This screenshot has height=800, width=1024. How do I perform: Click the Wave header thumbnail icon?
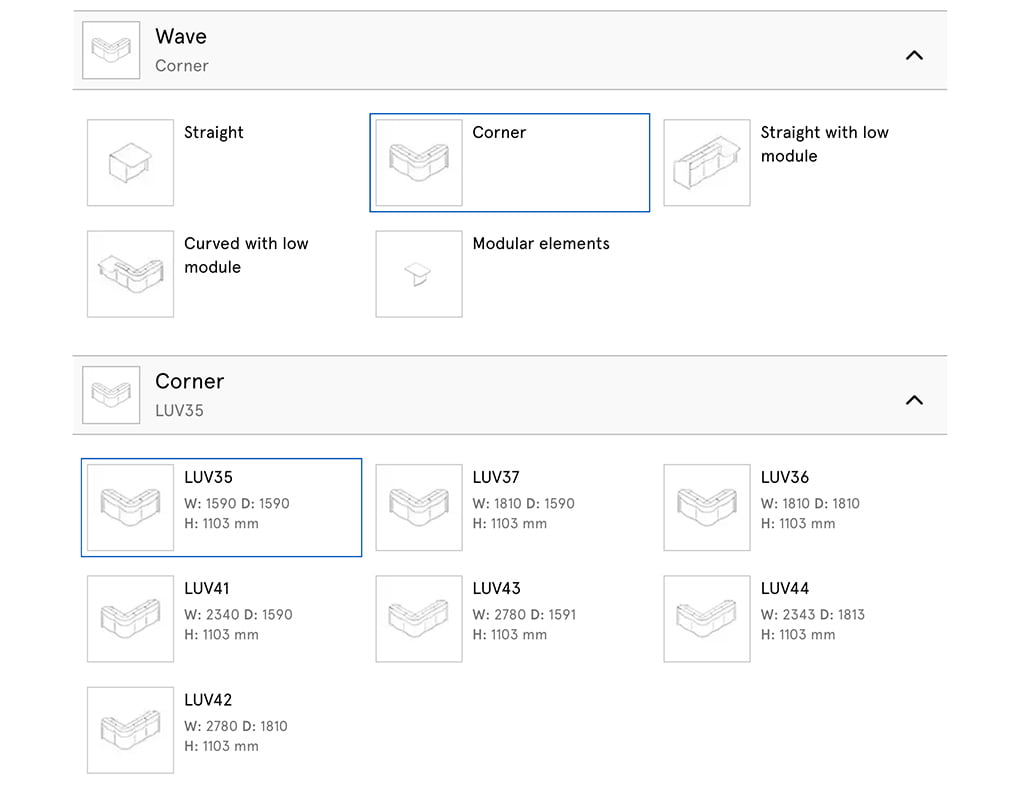click(x=111, y=50)
